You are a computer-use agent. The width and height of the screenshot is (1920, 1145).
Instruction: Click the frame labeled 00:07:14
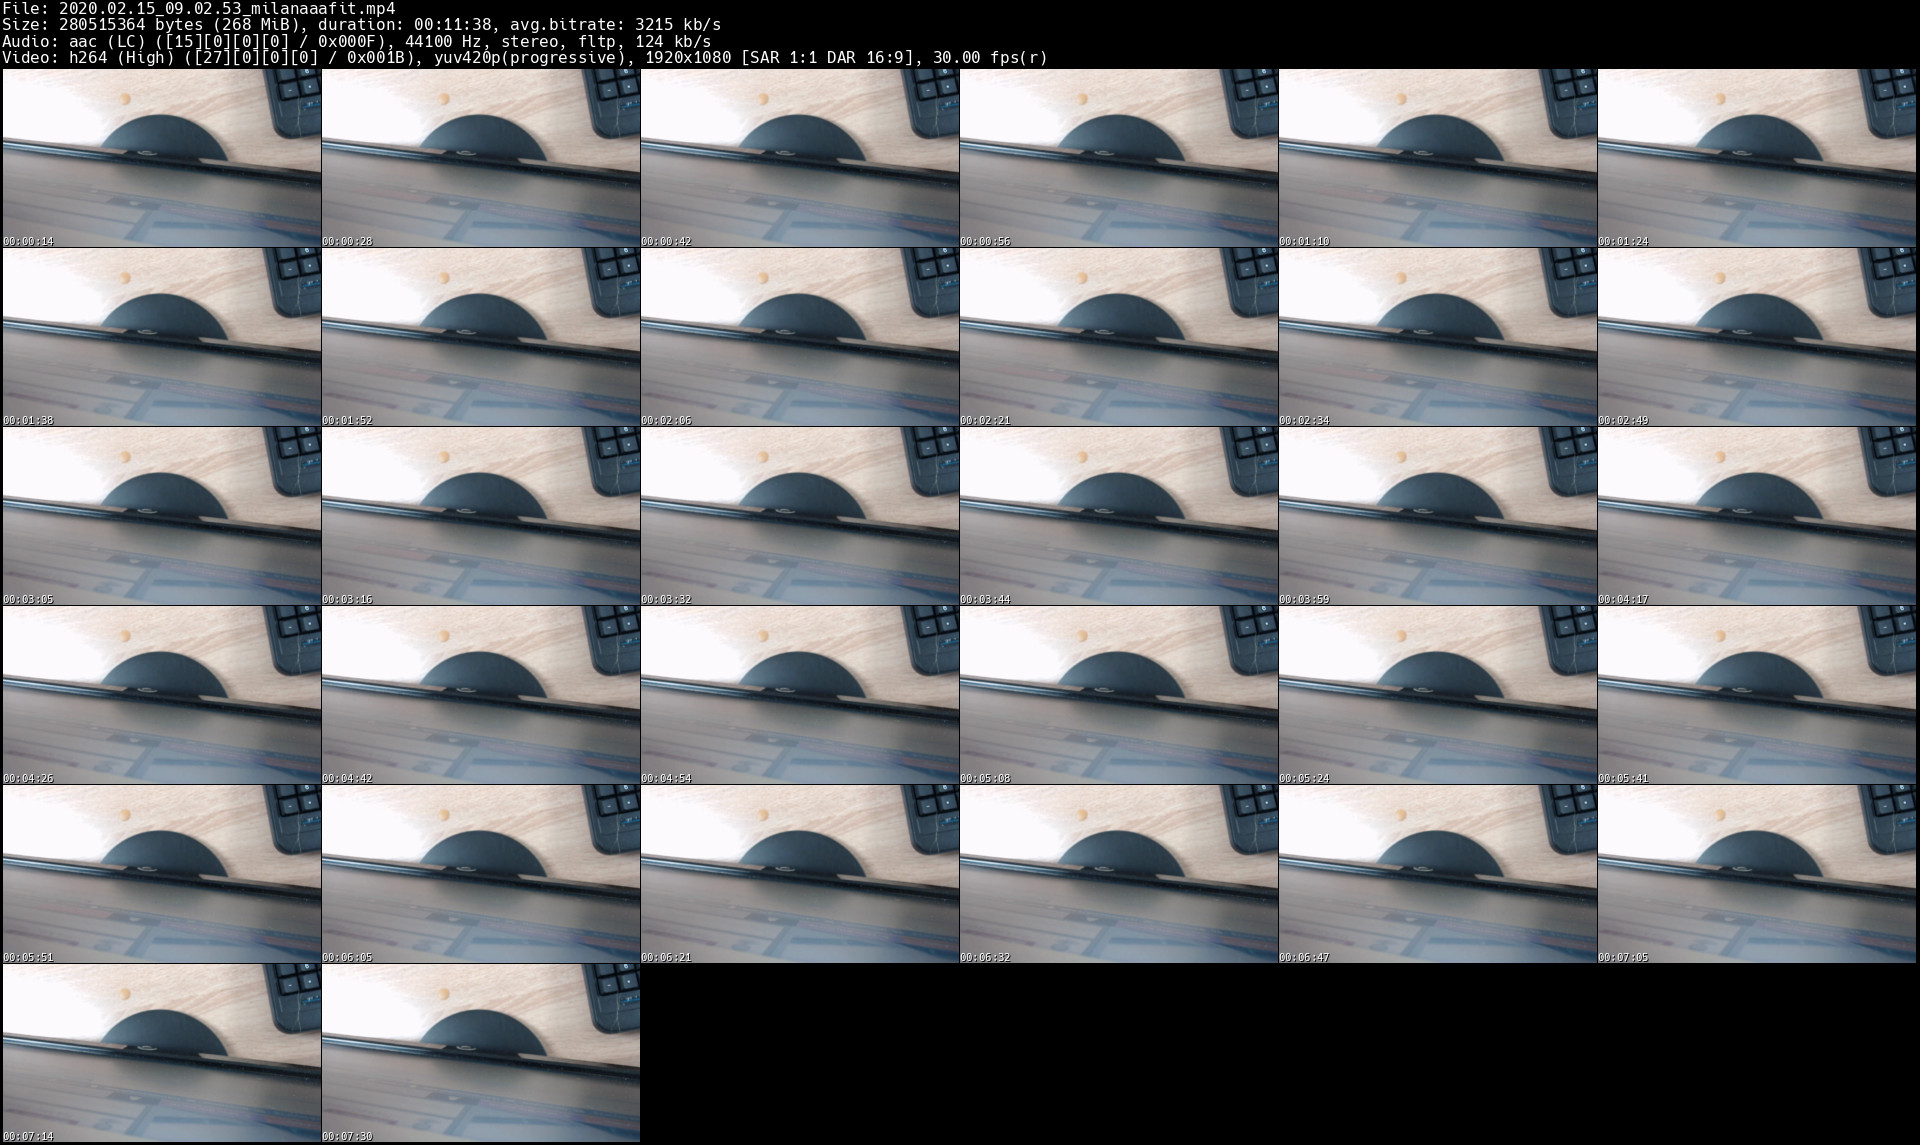(x=162, y=1053)
